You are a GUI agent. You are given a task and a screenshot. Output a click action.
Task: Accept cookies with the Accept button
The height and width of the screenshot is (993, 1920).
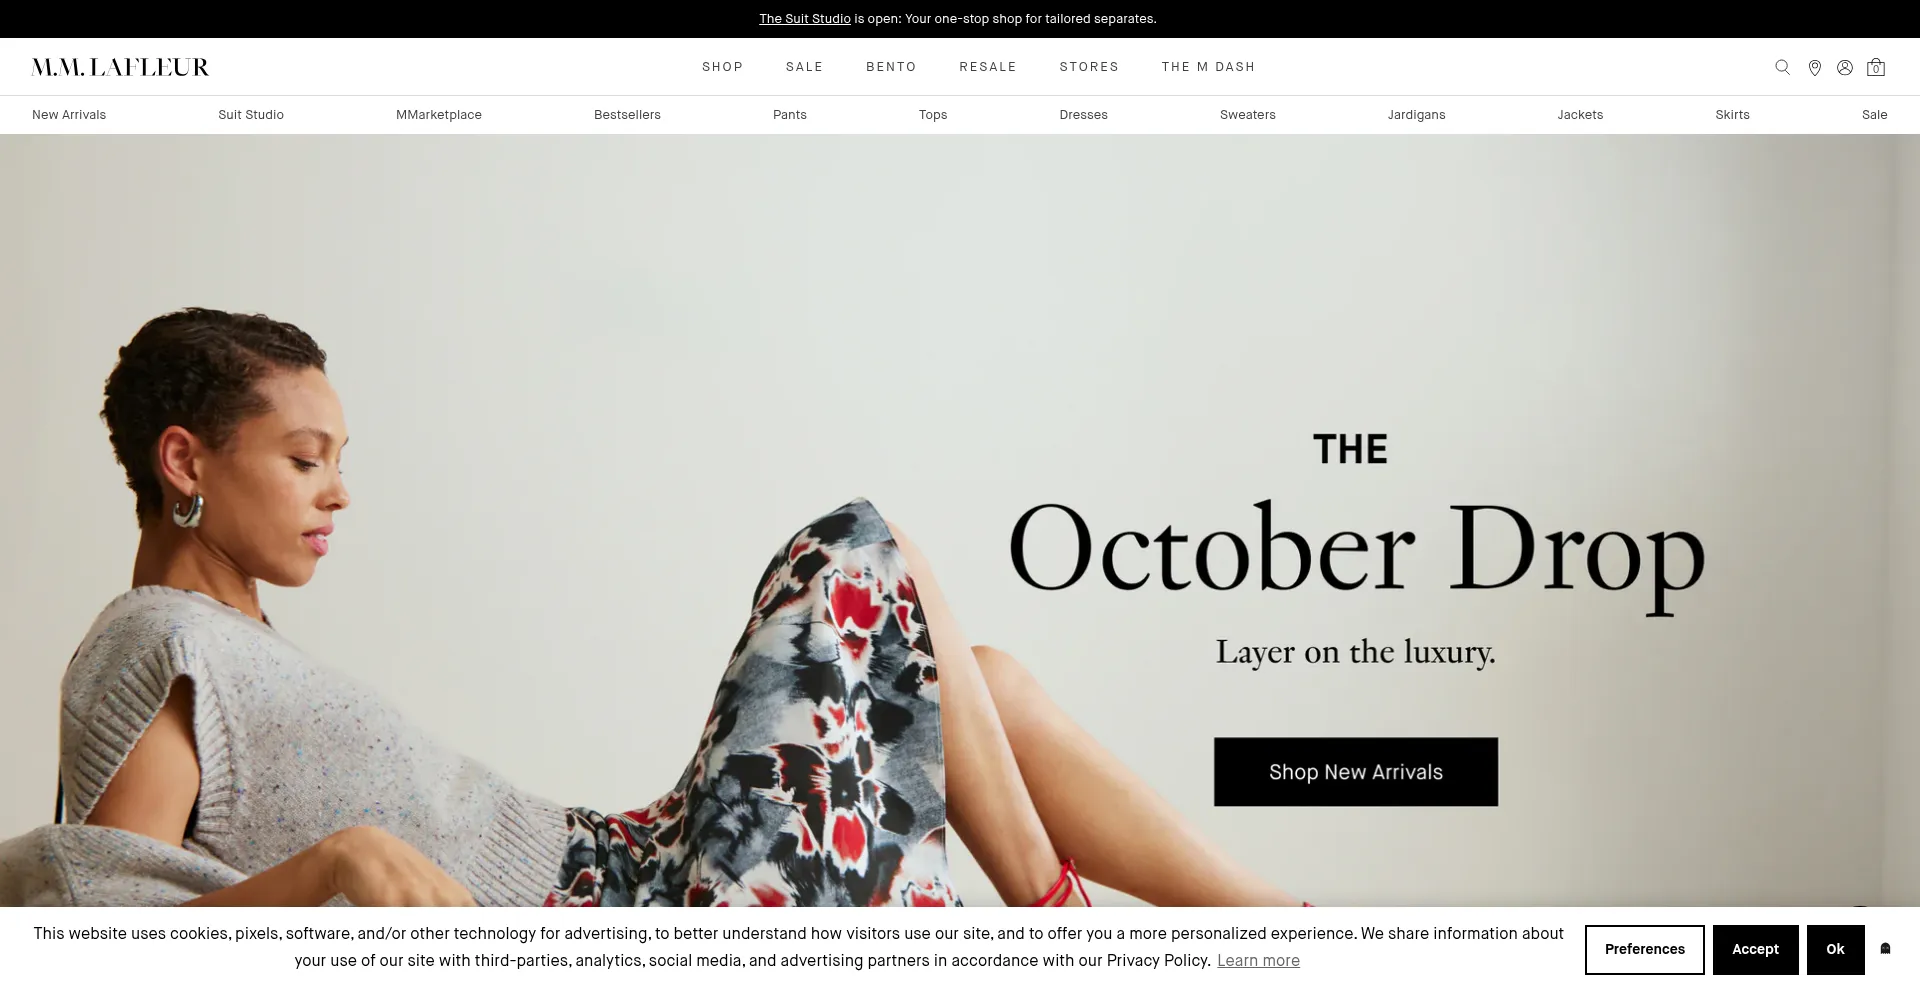[1755, 949]
